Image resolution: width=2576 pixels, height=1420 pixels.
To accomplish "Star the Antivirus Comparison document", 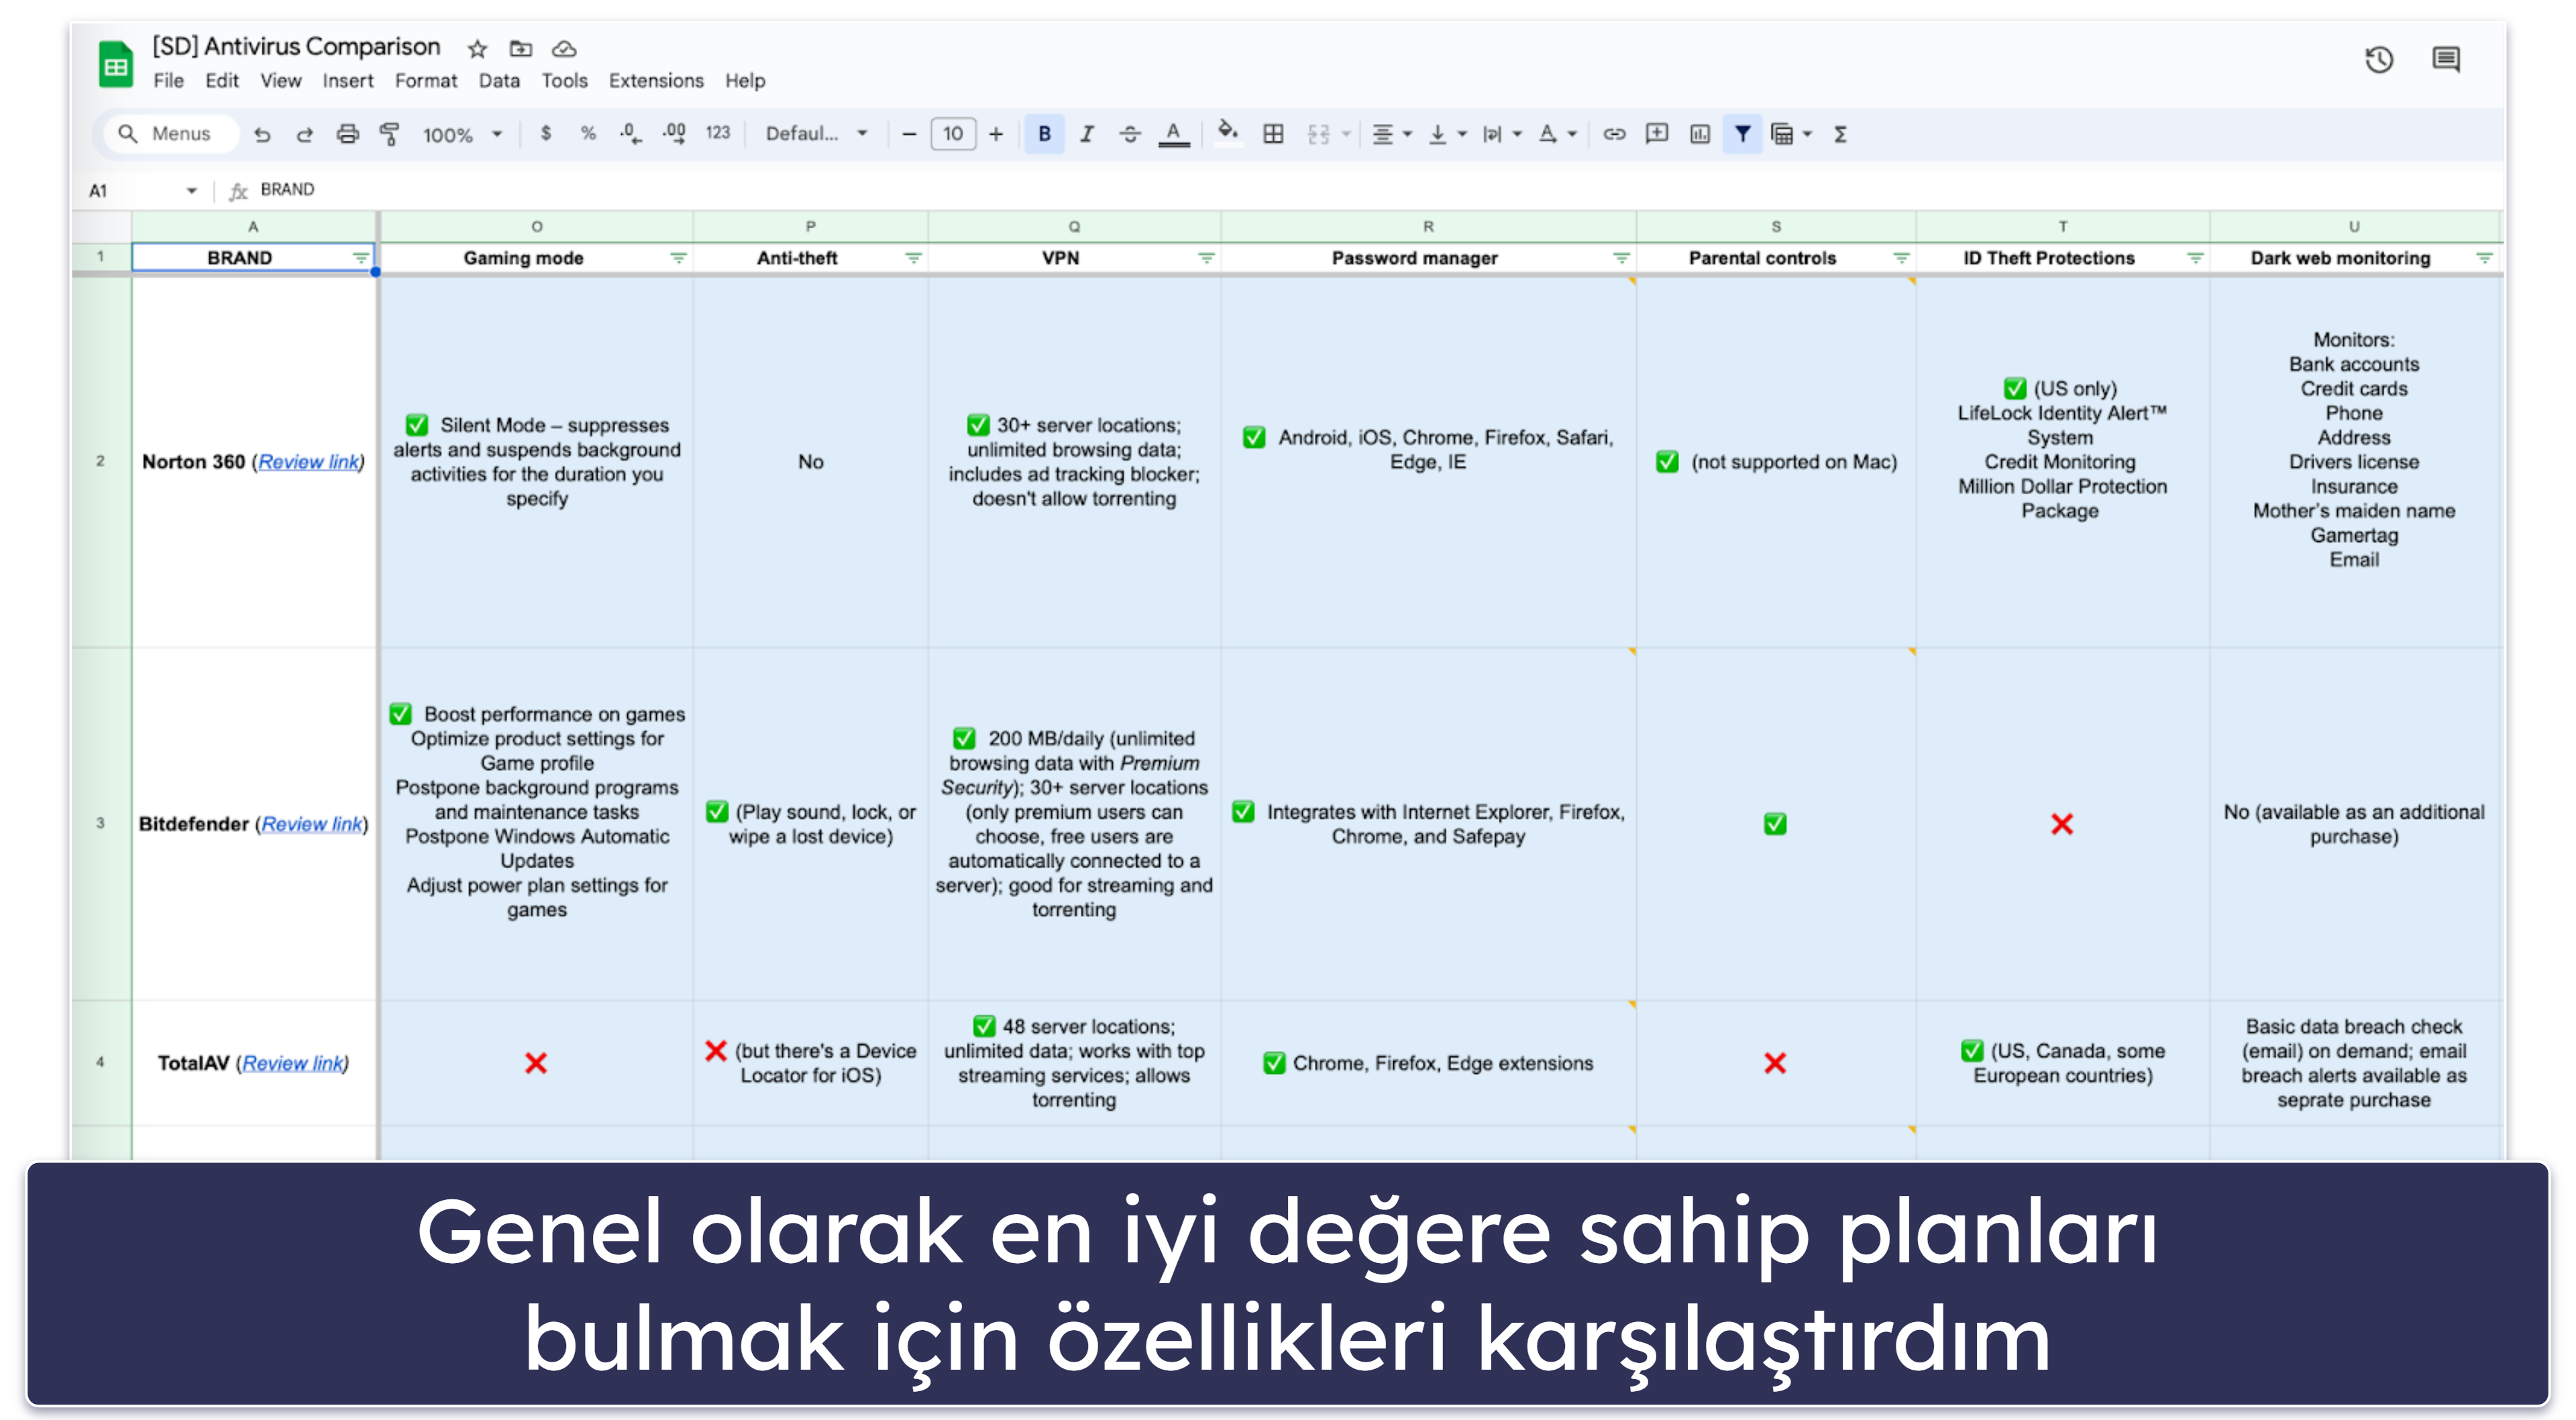I will click(x=477, y=48).
